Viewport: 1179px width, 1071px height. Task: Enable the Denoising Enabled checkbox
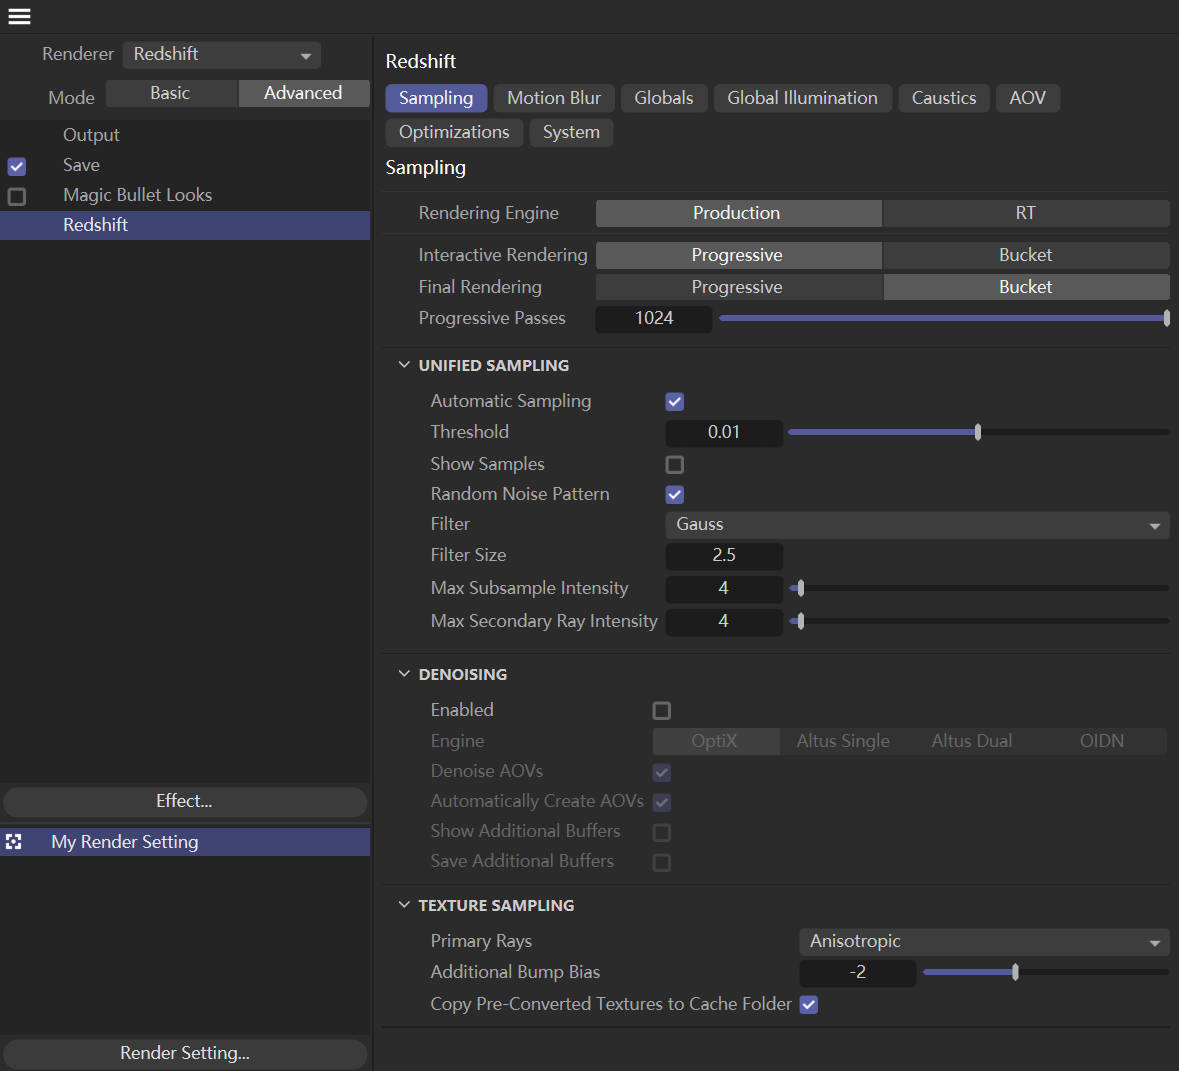click(661, 710)
